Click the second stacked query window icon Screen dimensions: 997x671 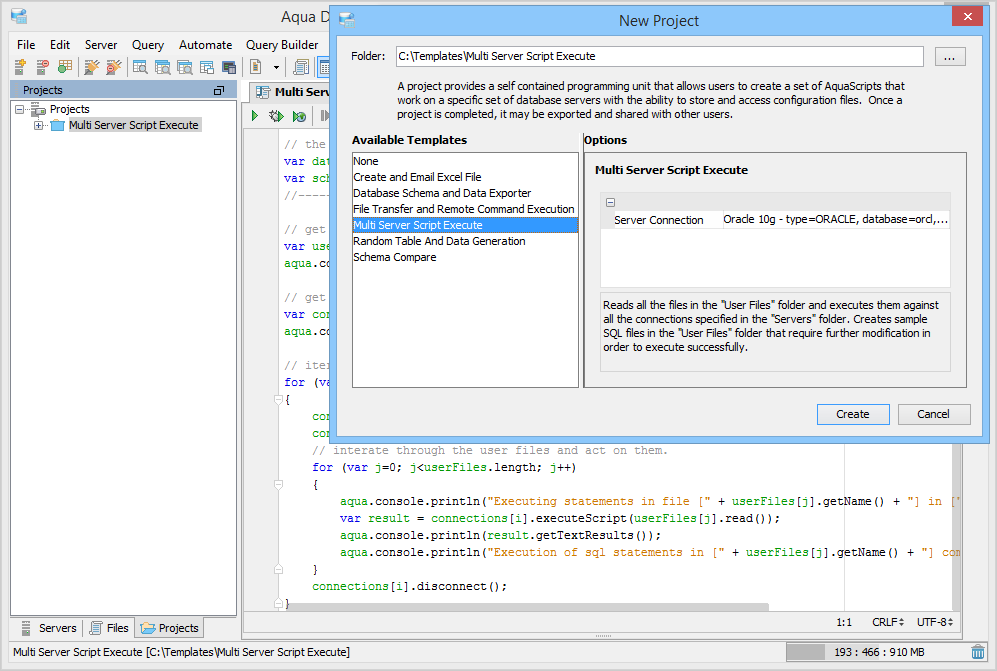coord(162,66)
